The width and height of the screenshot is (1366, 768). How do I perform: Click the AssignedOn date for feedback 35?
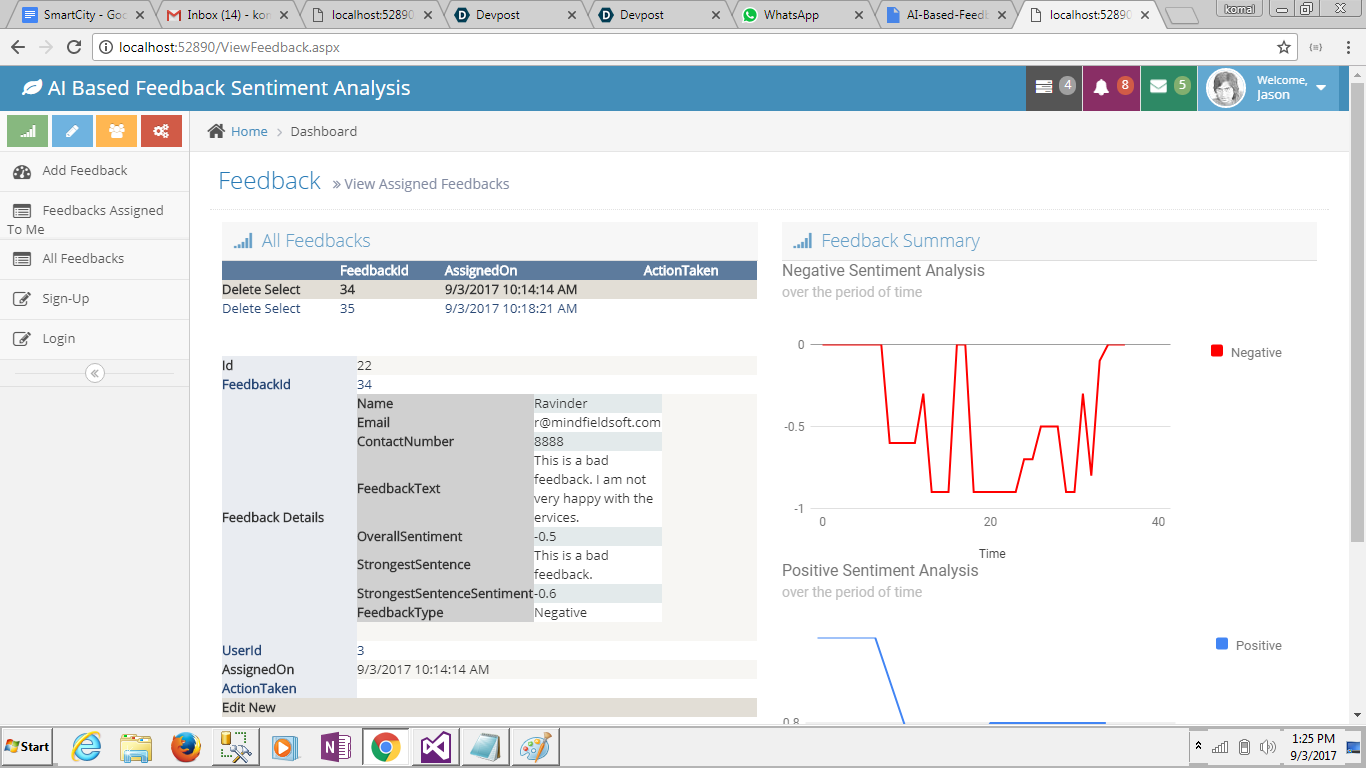click(x=511, y=309)
